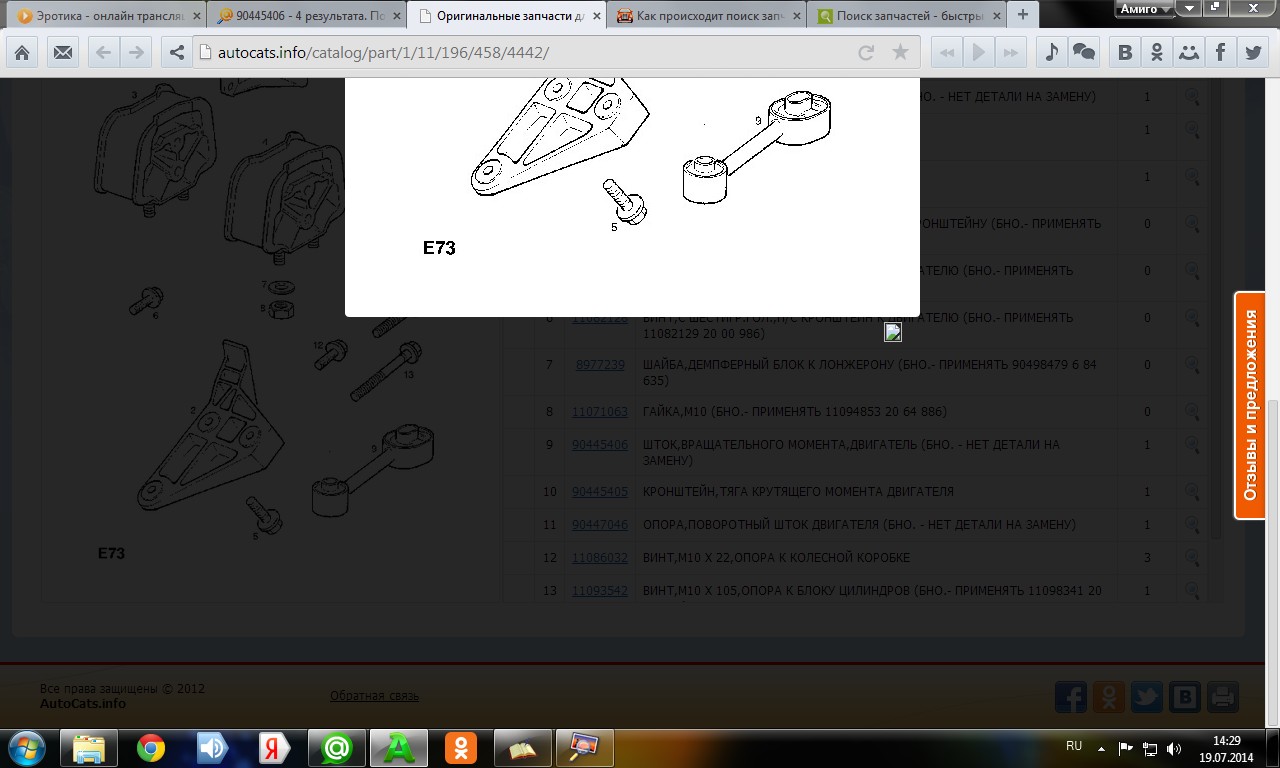Go to the browser home page
The width and height of the screenshot is (1280, 768).
point(21,53)
